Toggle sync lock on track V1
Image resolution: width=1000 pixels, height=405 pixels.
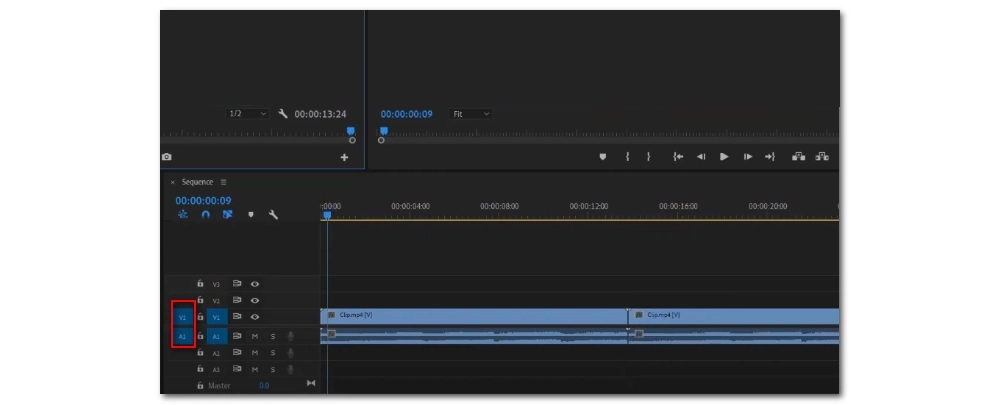(236, 316)
